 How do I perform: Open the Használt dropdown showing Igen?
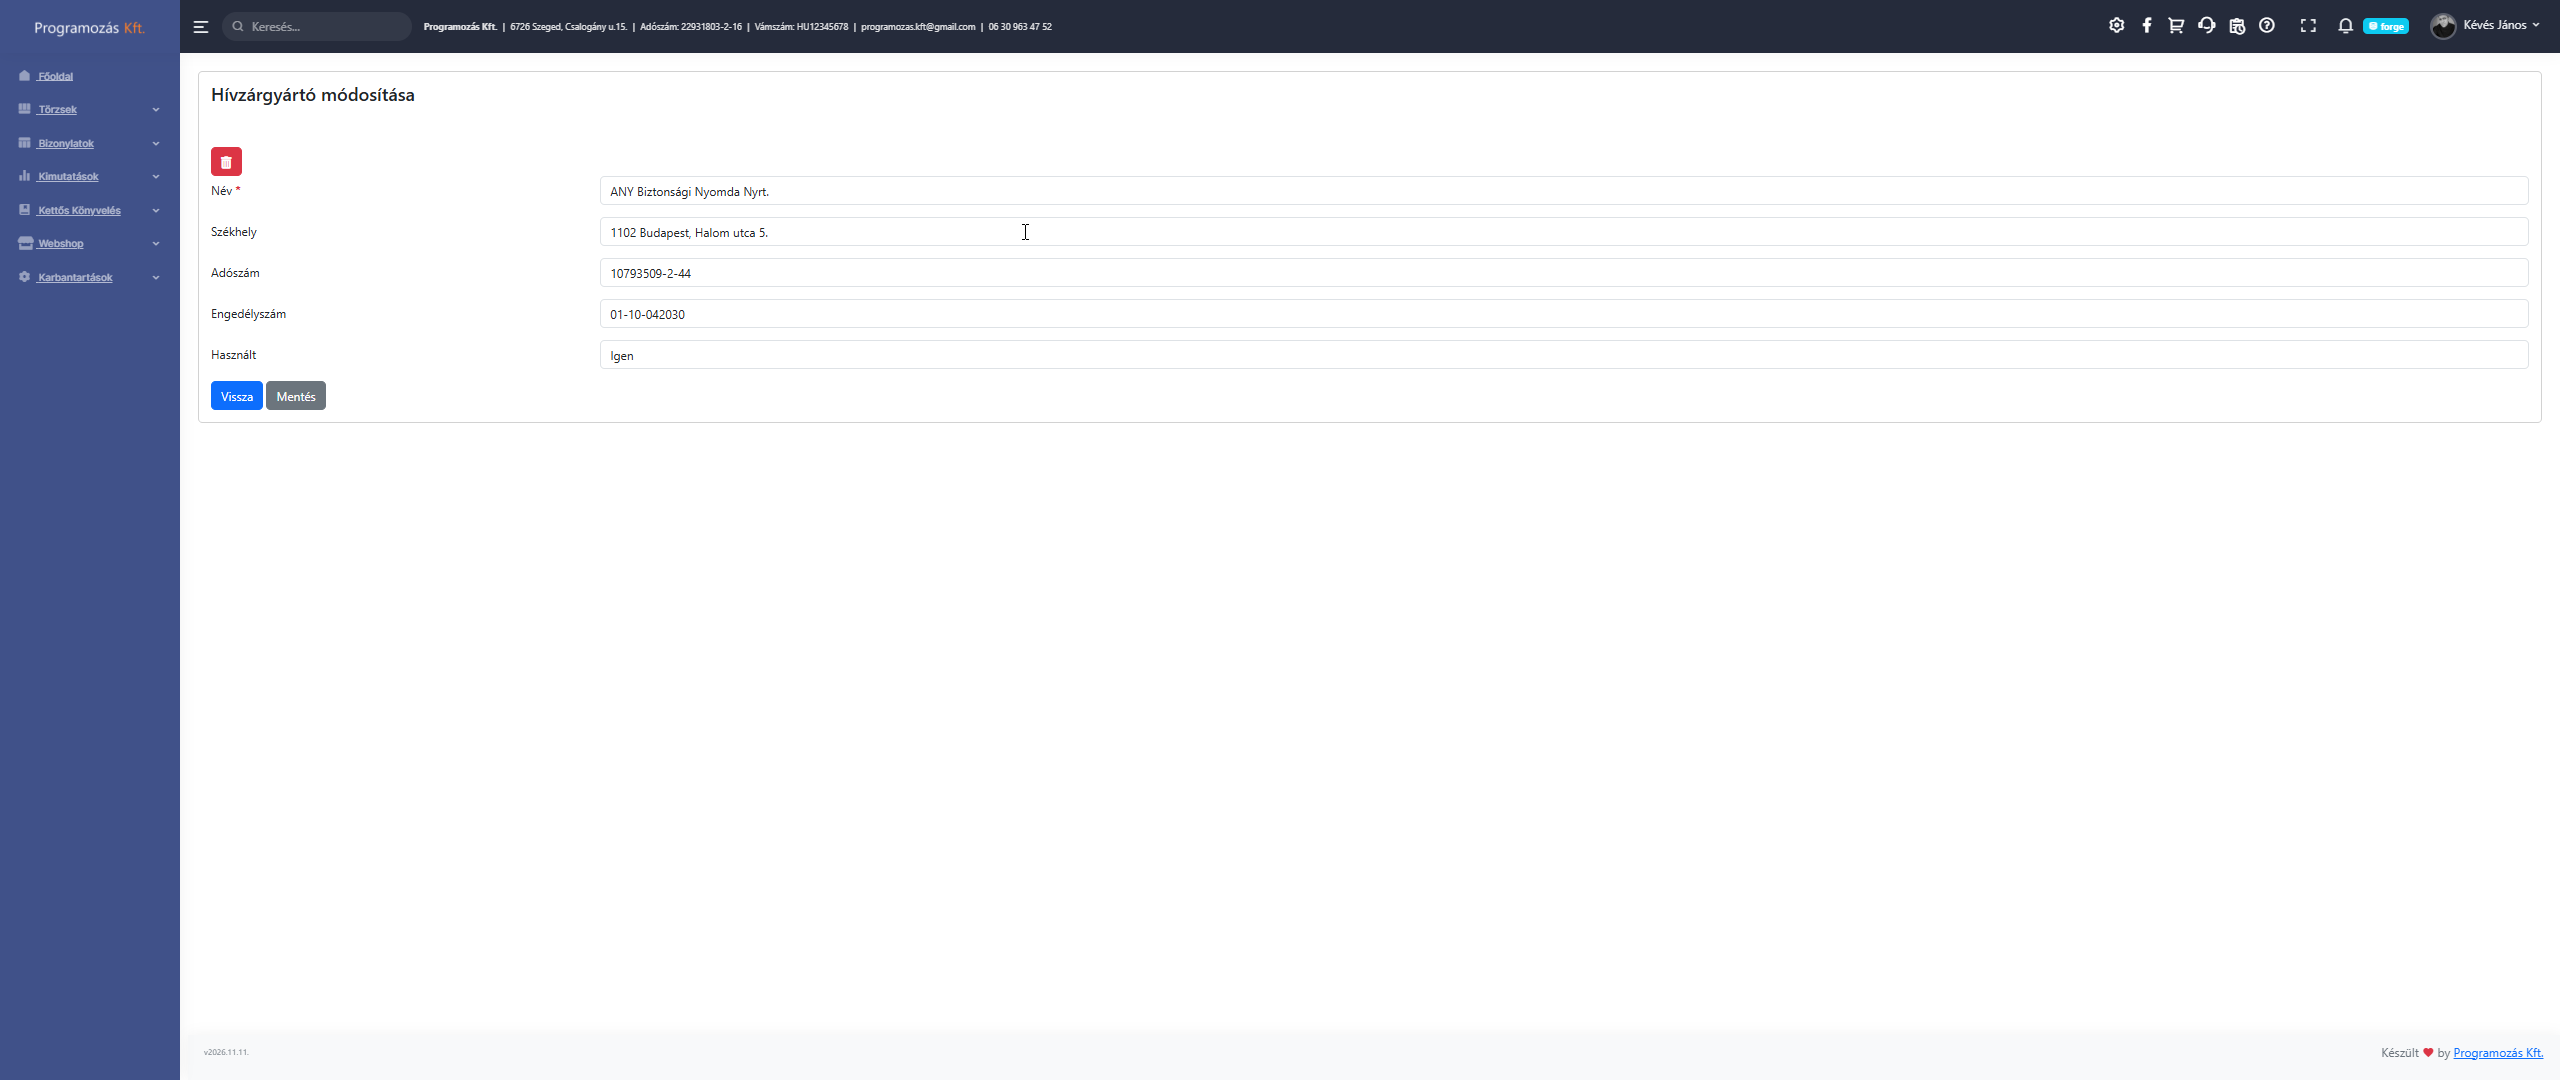(1563, 356)
